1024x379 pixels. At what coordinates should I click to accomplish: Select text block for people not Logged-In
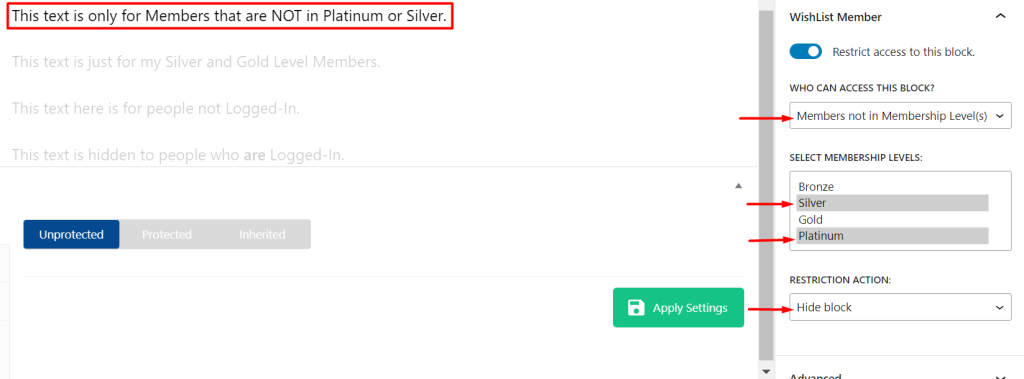[155, 108]
